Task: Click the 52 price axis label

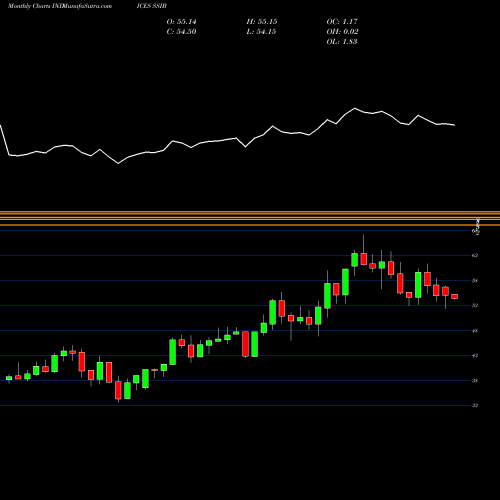Action: point(475,305)
